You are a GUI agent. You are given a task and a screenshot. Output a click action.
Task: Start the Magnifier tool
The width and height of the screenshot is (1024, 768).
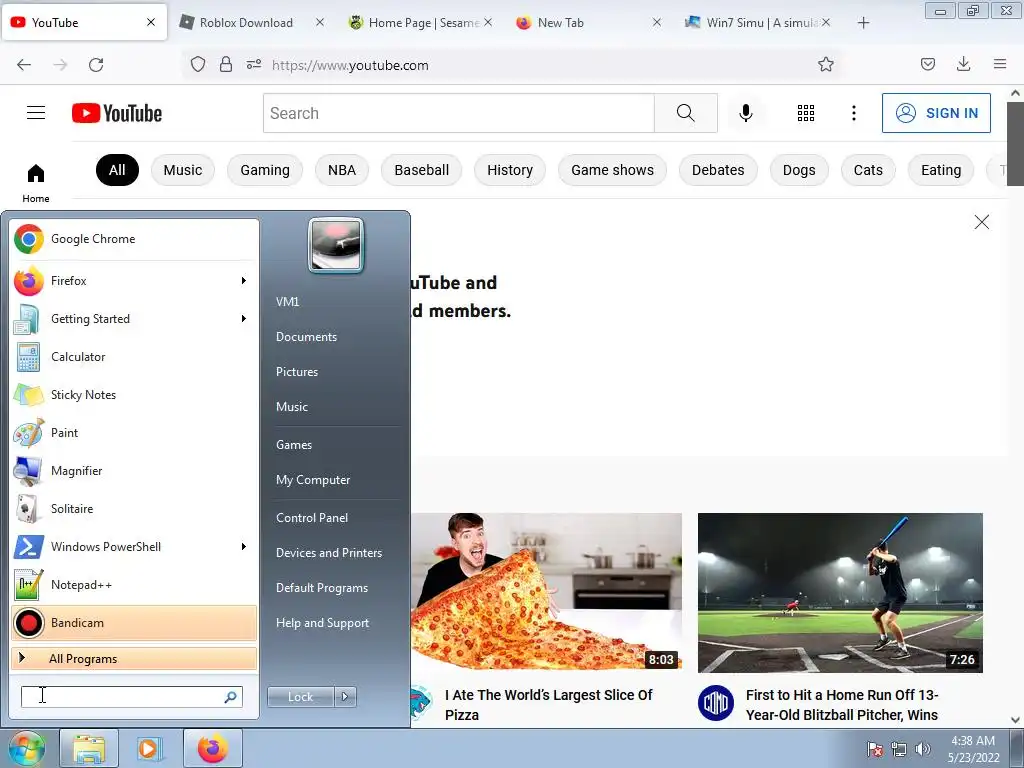pyautogui.click(x=134, y=470)
